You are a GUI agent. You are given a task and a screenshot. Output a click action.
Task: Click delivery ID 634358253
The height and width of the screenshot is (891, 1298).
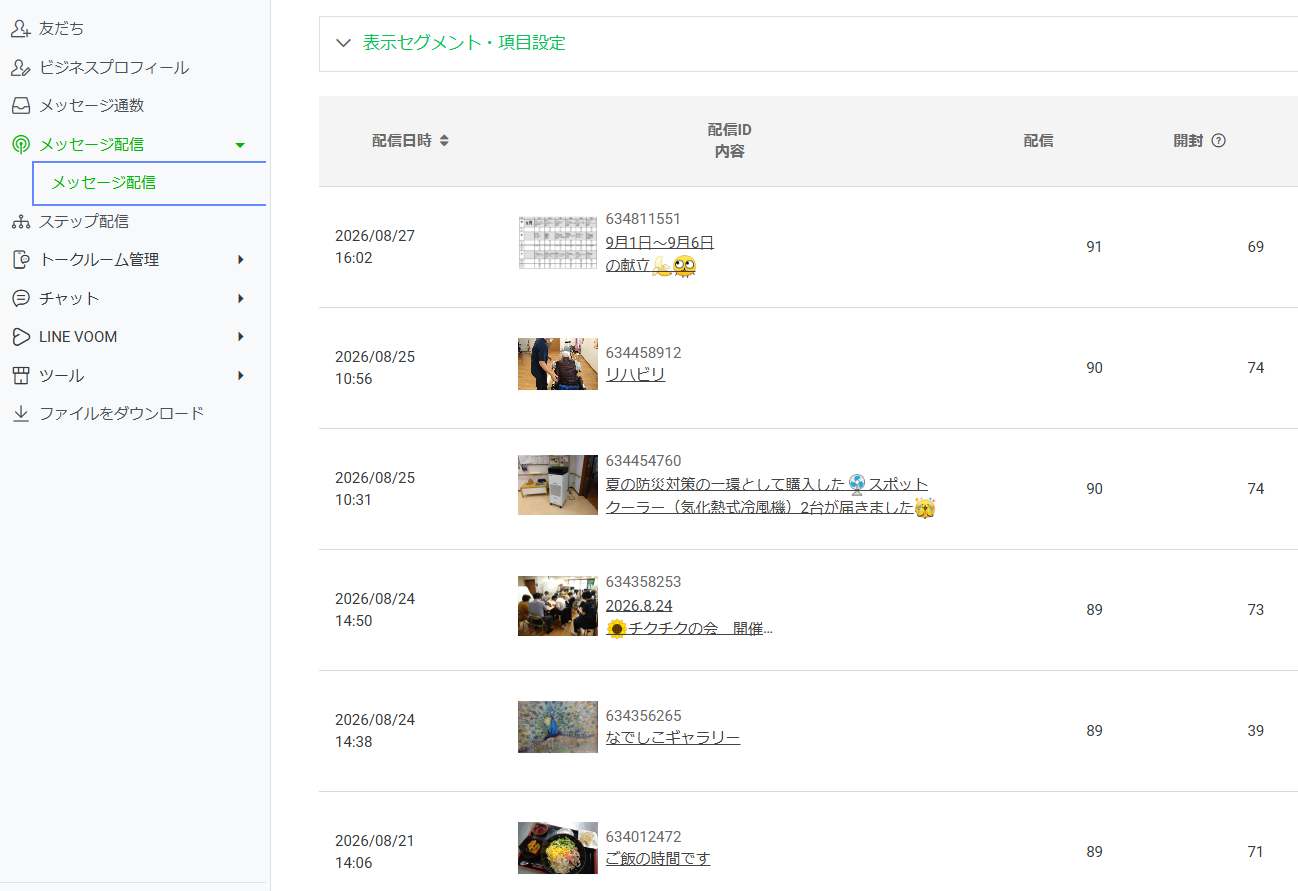(x=643, y=582)
